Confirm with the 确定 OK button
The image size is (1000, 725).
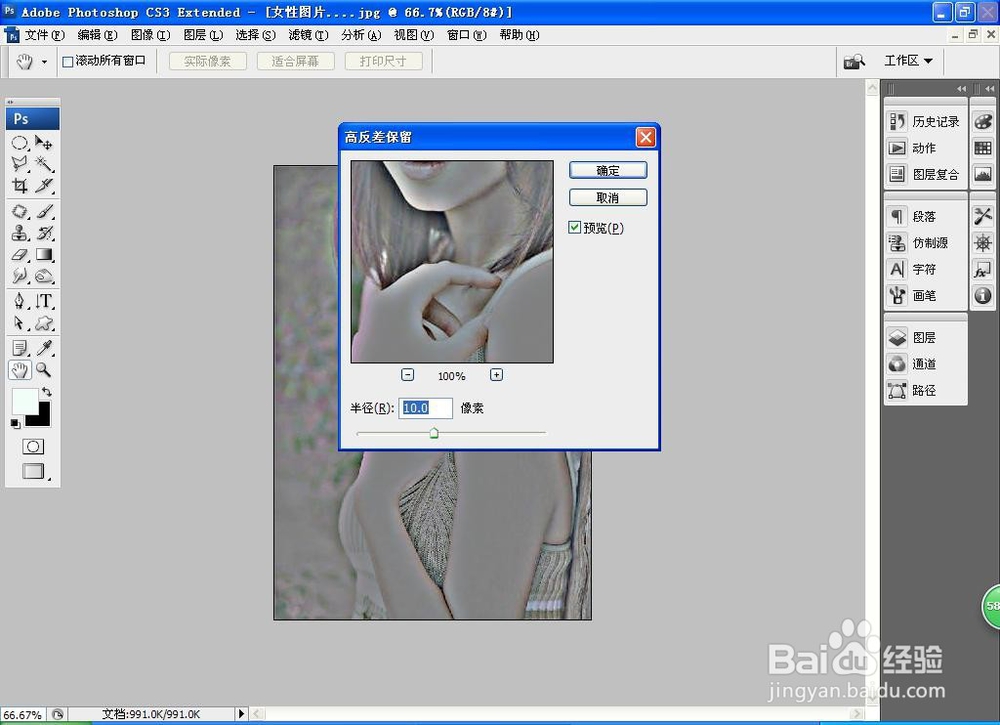point(607,169)
